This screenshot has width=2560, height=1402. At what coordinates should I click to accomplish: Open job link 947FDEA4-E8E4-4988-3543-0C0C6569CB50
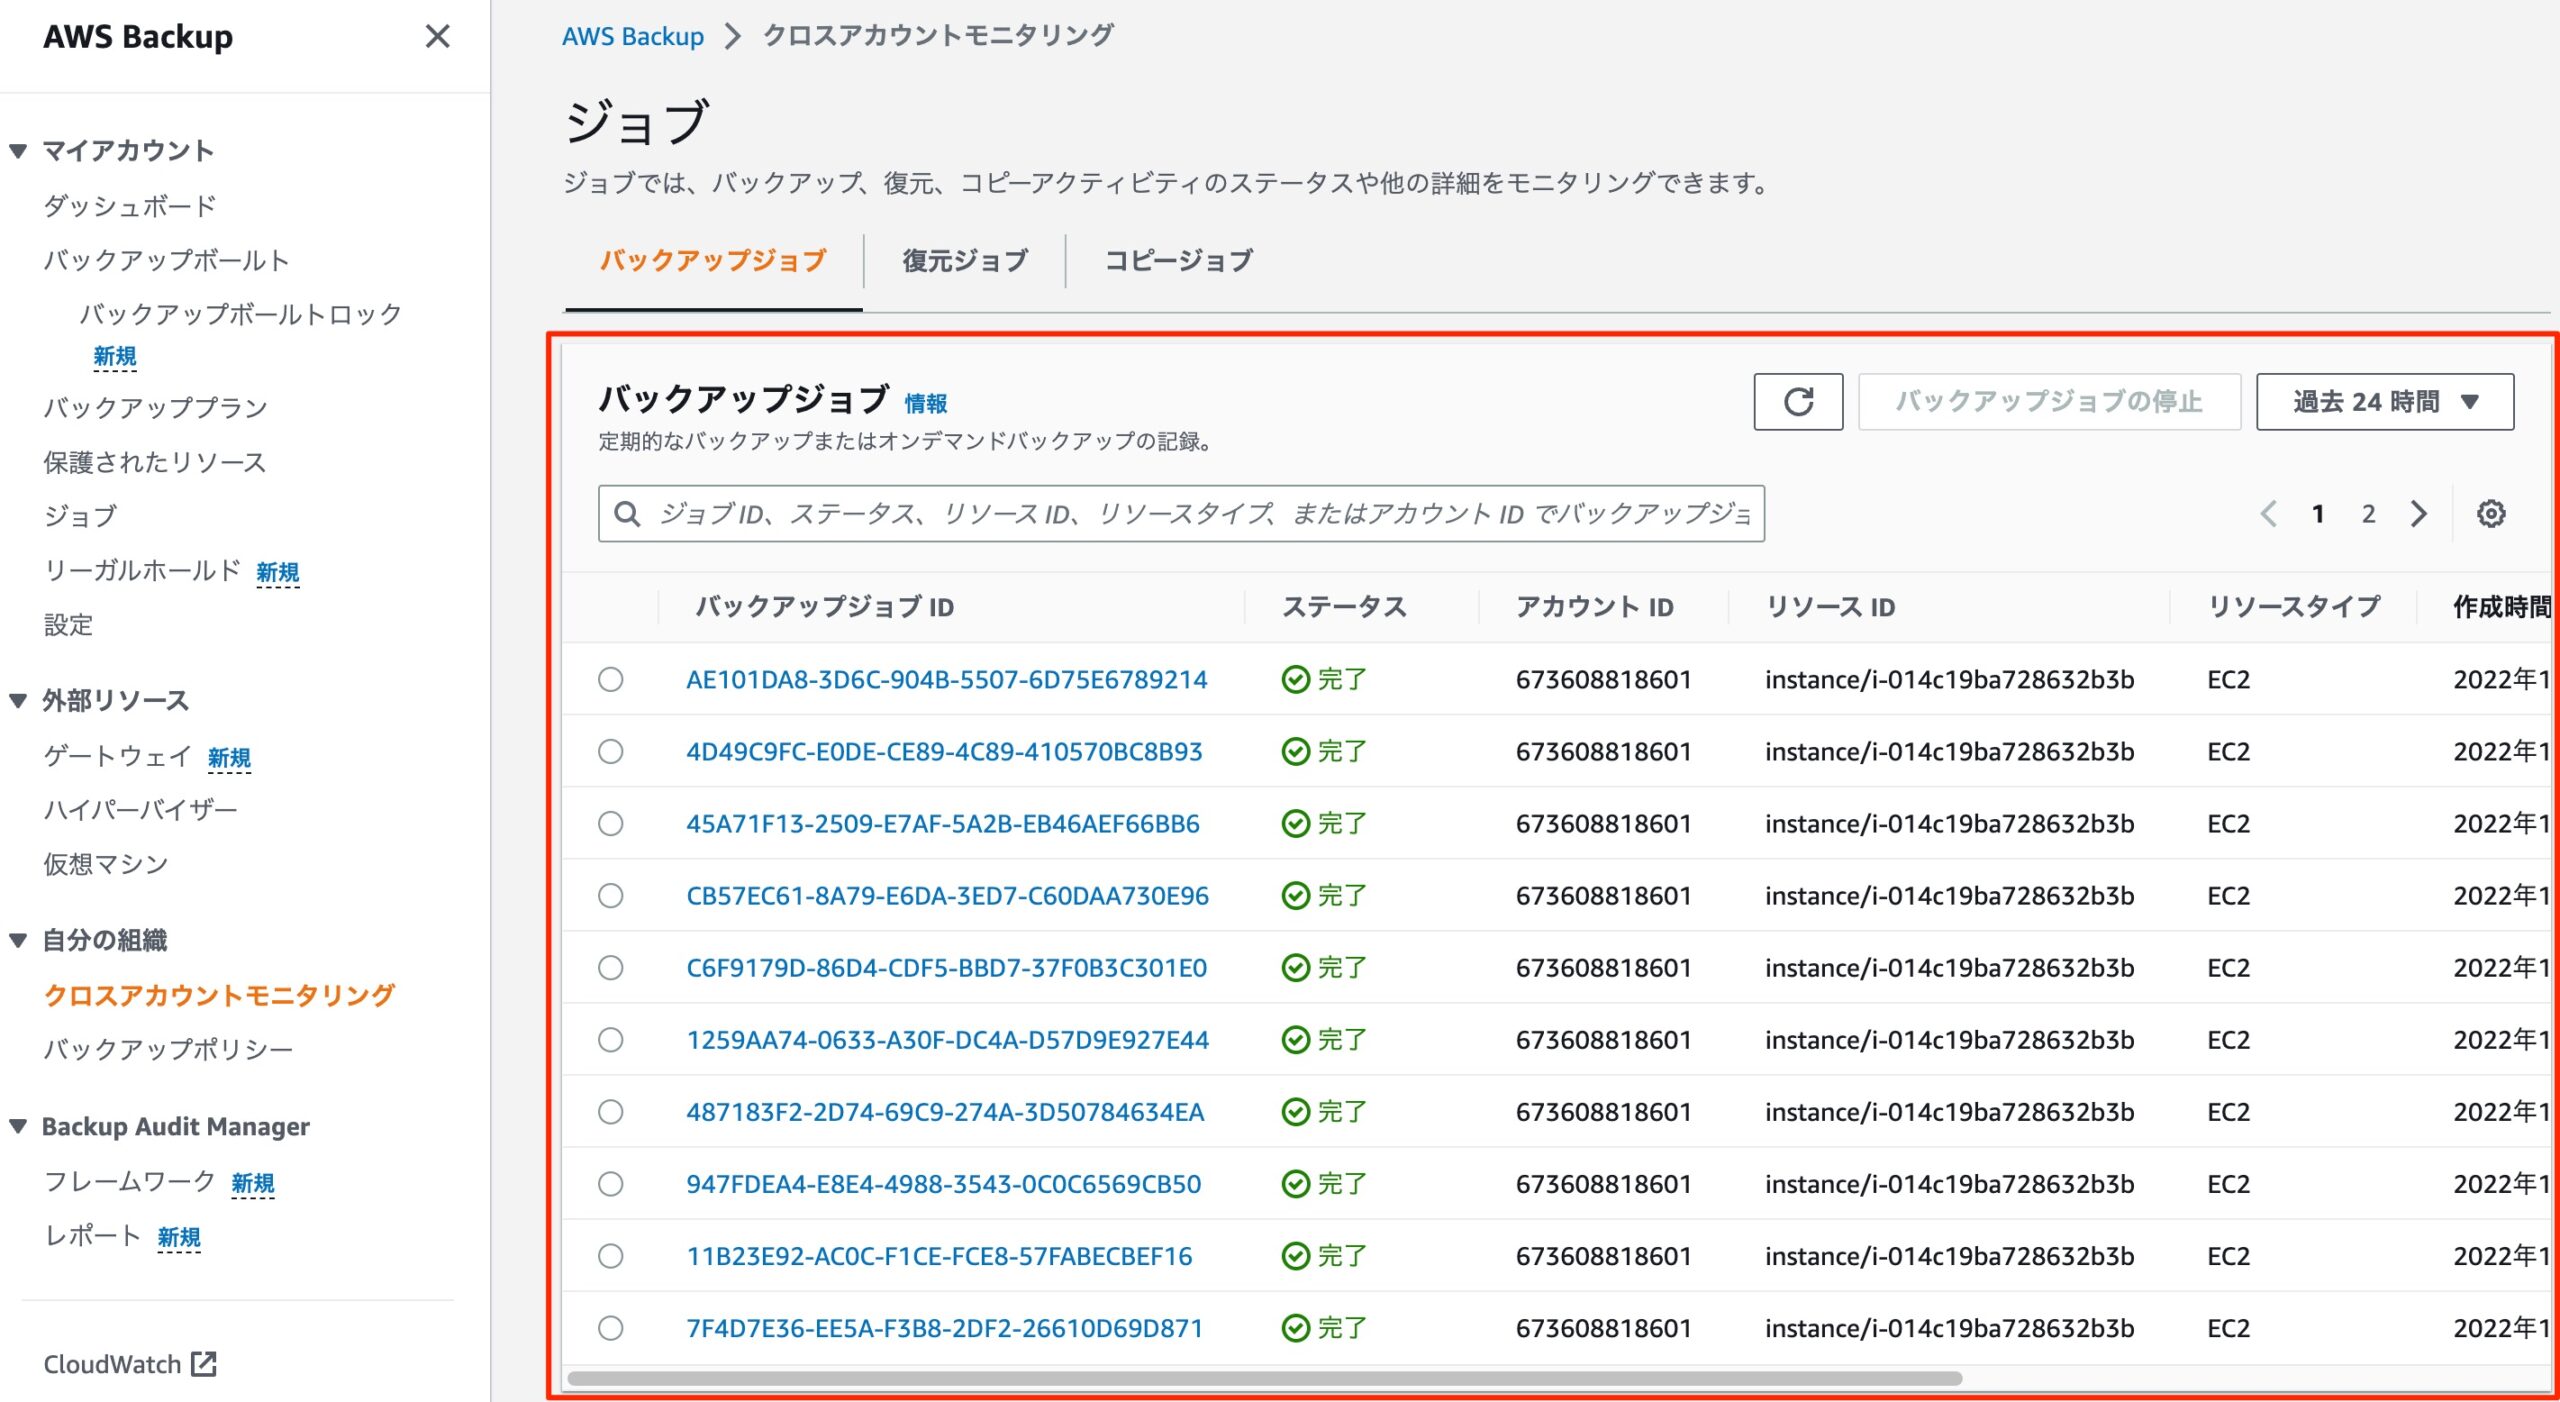coord(943,1184)
